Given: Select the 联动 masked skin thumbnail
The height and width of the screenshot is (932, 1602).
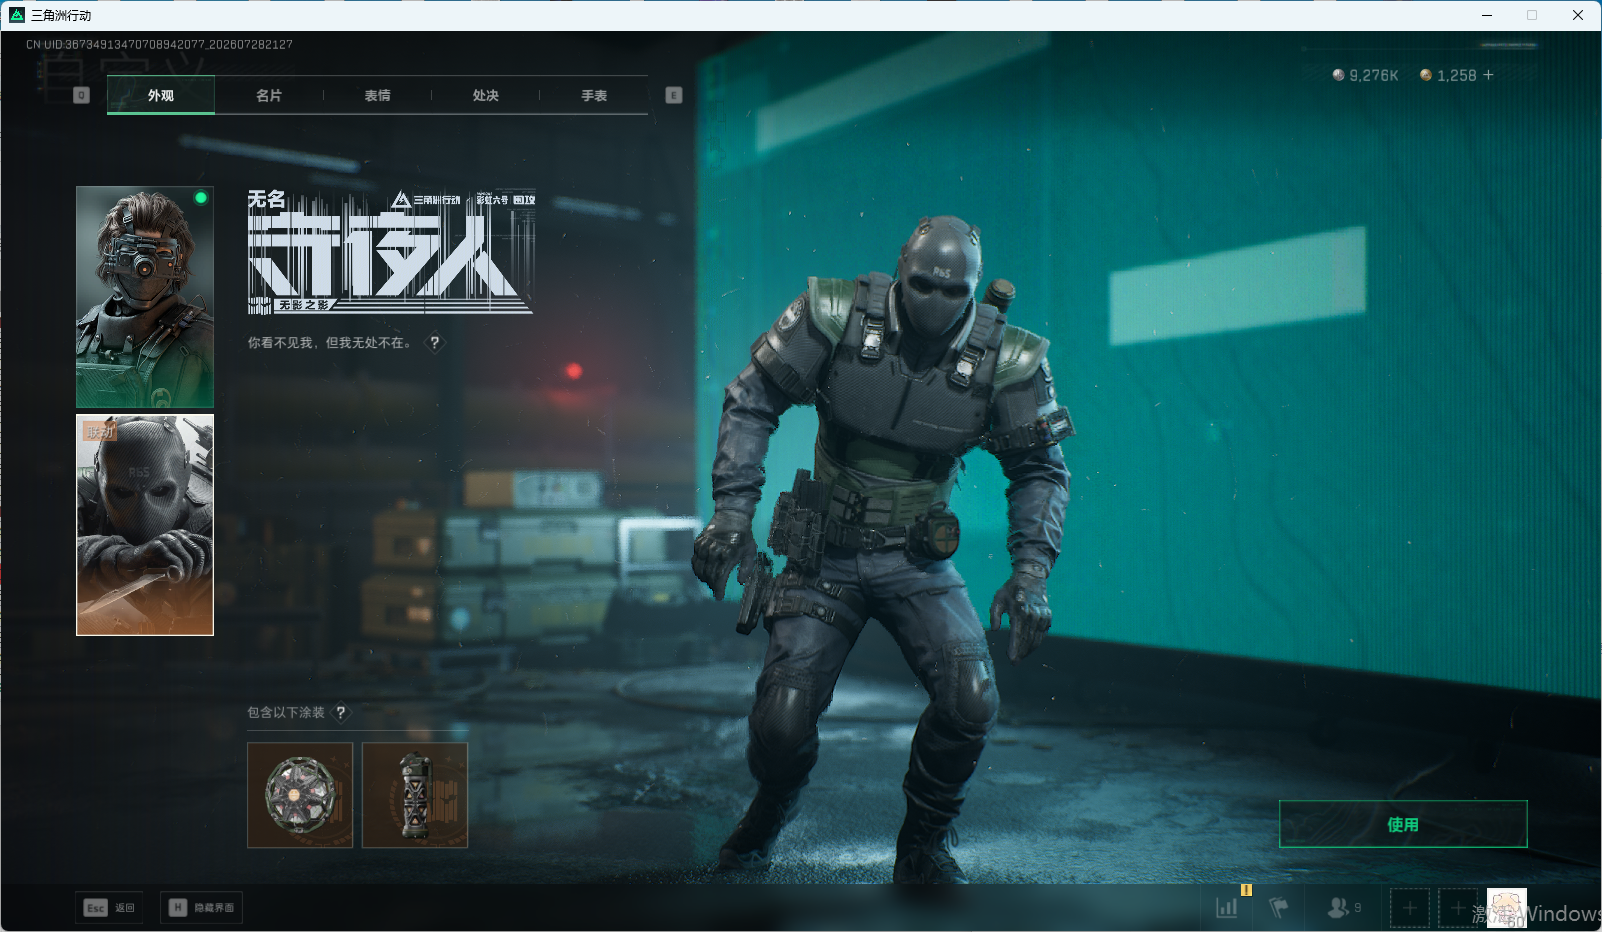Looking at the screenshot, I should (145, 525).
